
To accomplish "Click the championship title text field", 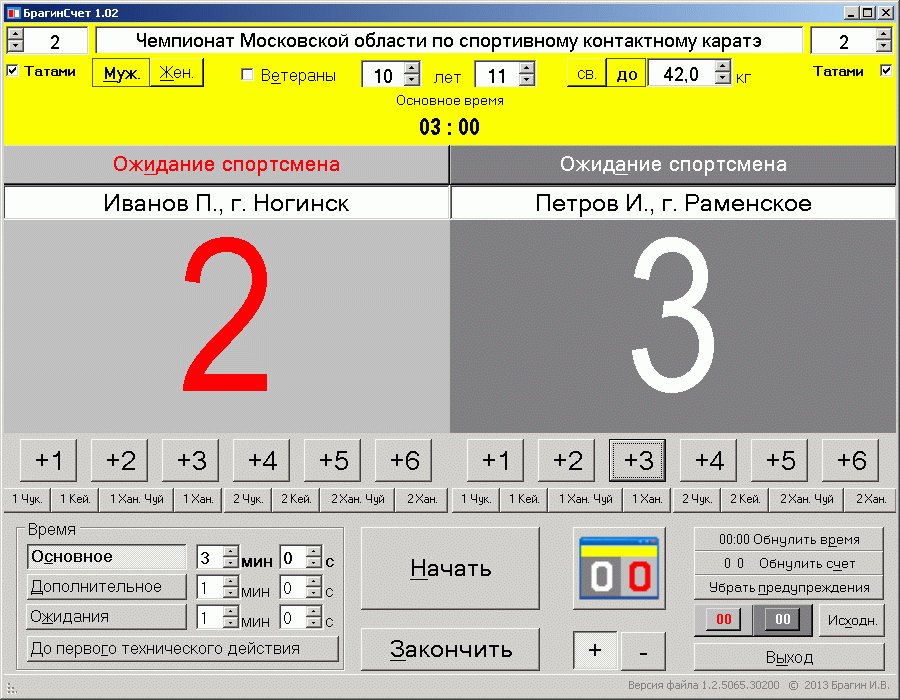I will 449,41.
